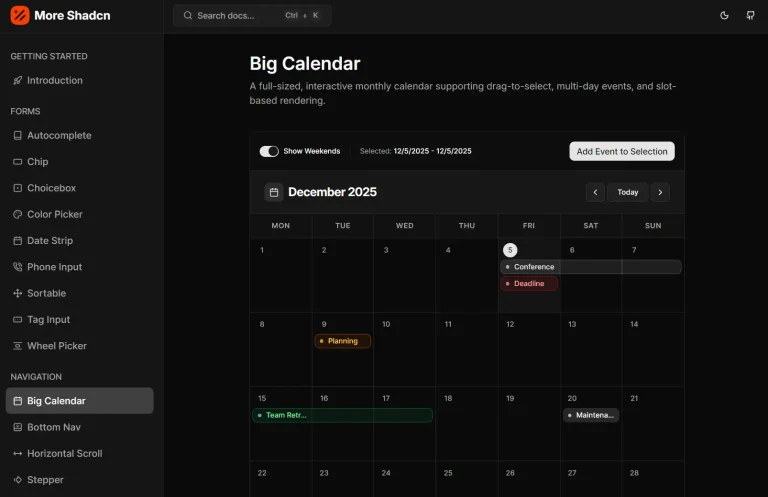Click the More Shadcn logo icon

pos(20,15)
